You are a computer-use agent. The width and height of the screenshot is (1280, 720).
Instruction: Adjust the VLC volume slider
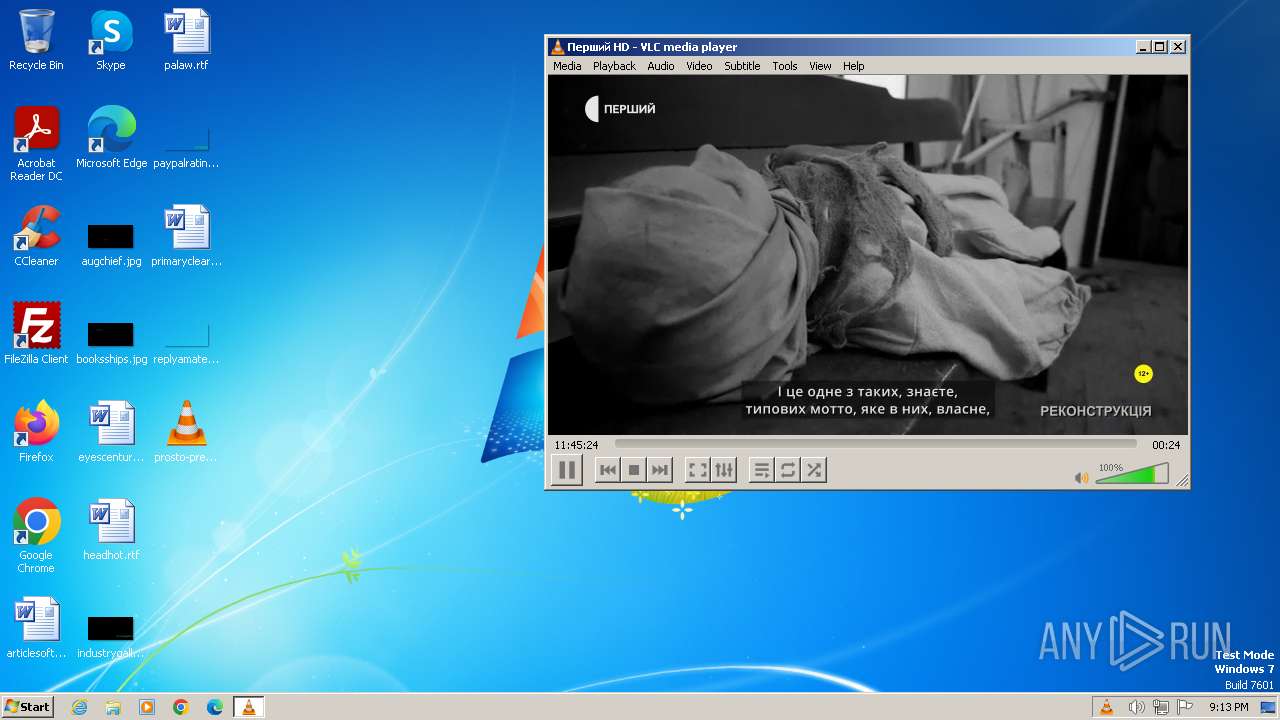point(1132,474)
